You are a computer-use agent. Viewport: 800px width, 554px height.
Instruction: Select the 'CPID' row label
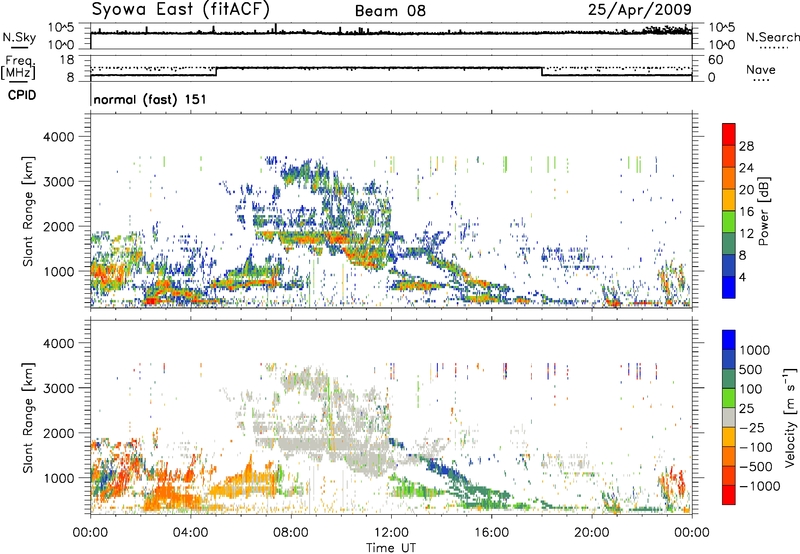coord(22,95)
